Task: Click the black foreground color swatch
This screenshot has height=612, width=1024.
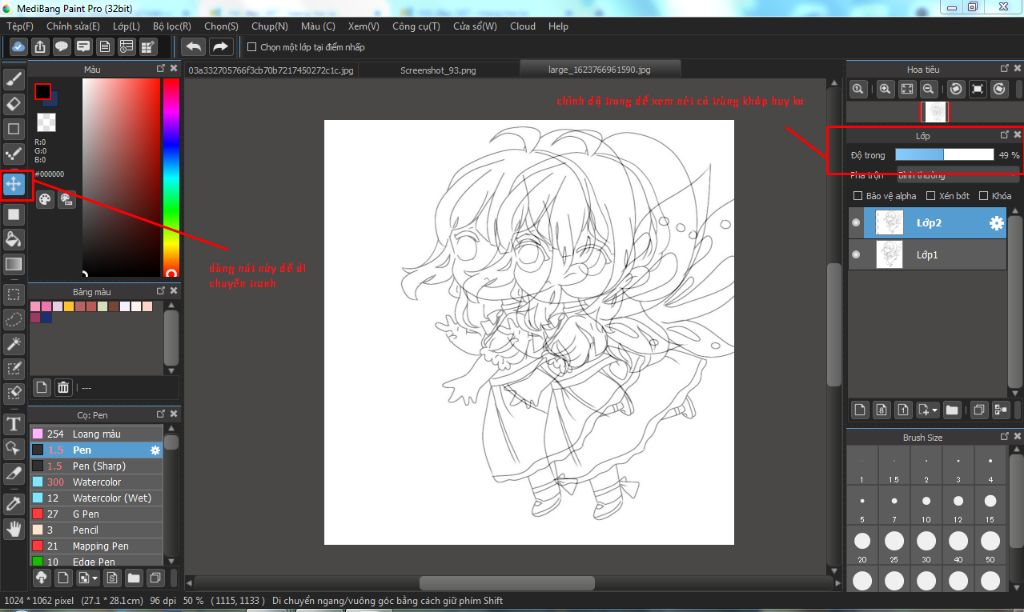Action: click(x=43, y=91)
